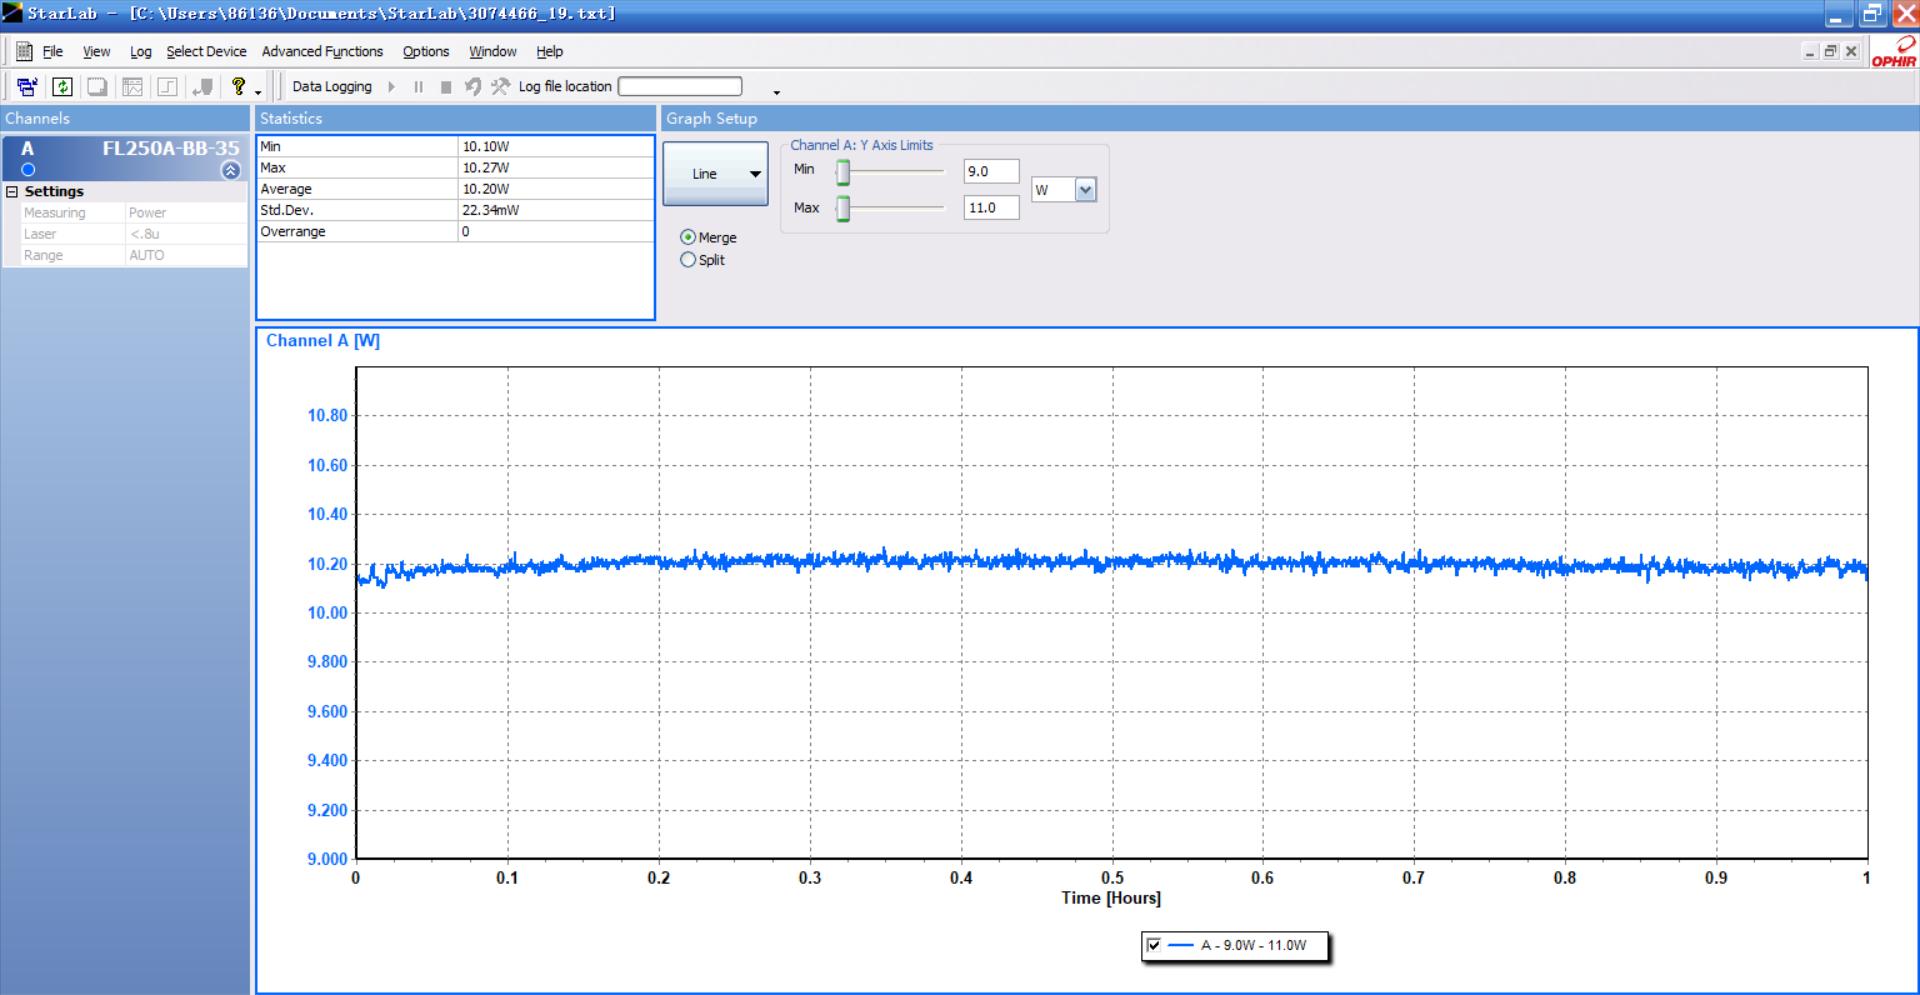The image size is (1920, 995).
Task: Collapse channel A with the double-chevron icon
Action: 231,170
